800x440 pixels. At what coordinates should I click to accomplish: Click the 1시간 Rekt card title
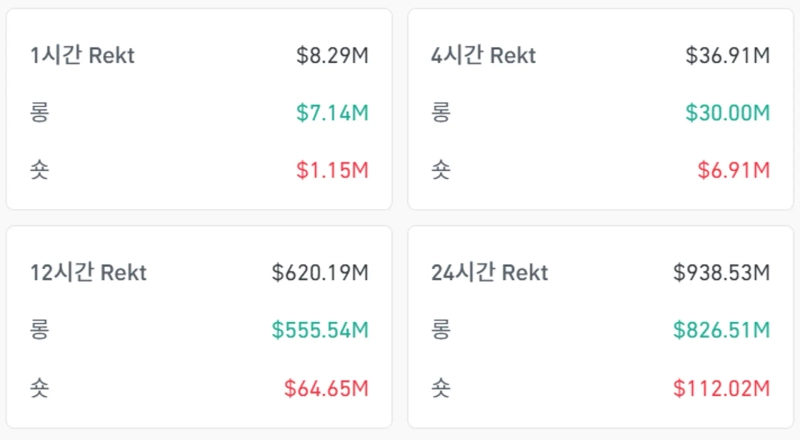coord(82,56)
